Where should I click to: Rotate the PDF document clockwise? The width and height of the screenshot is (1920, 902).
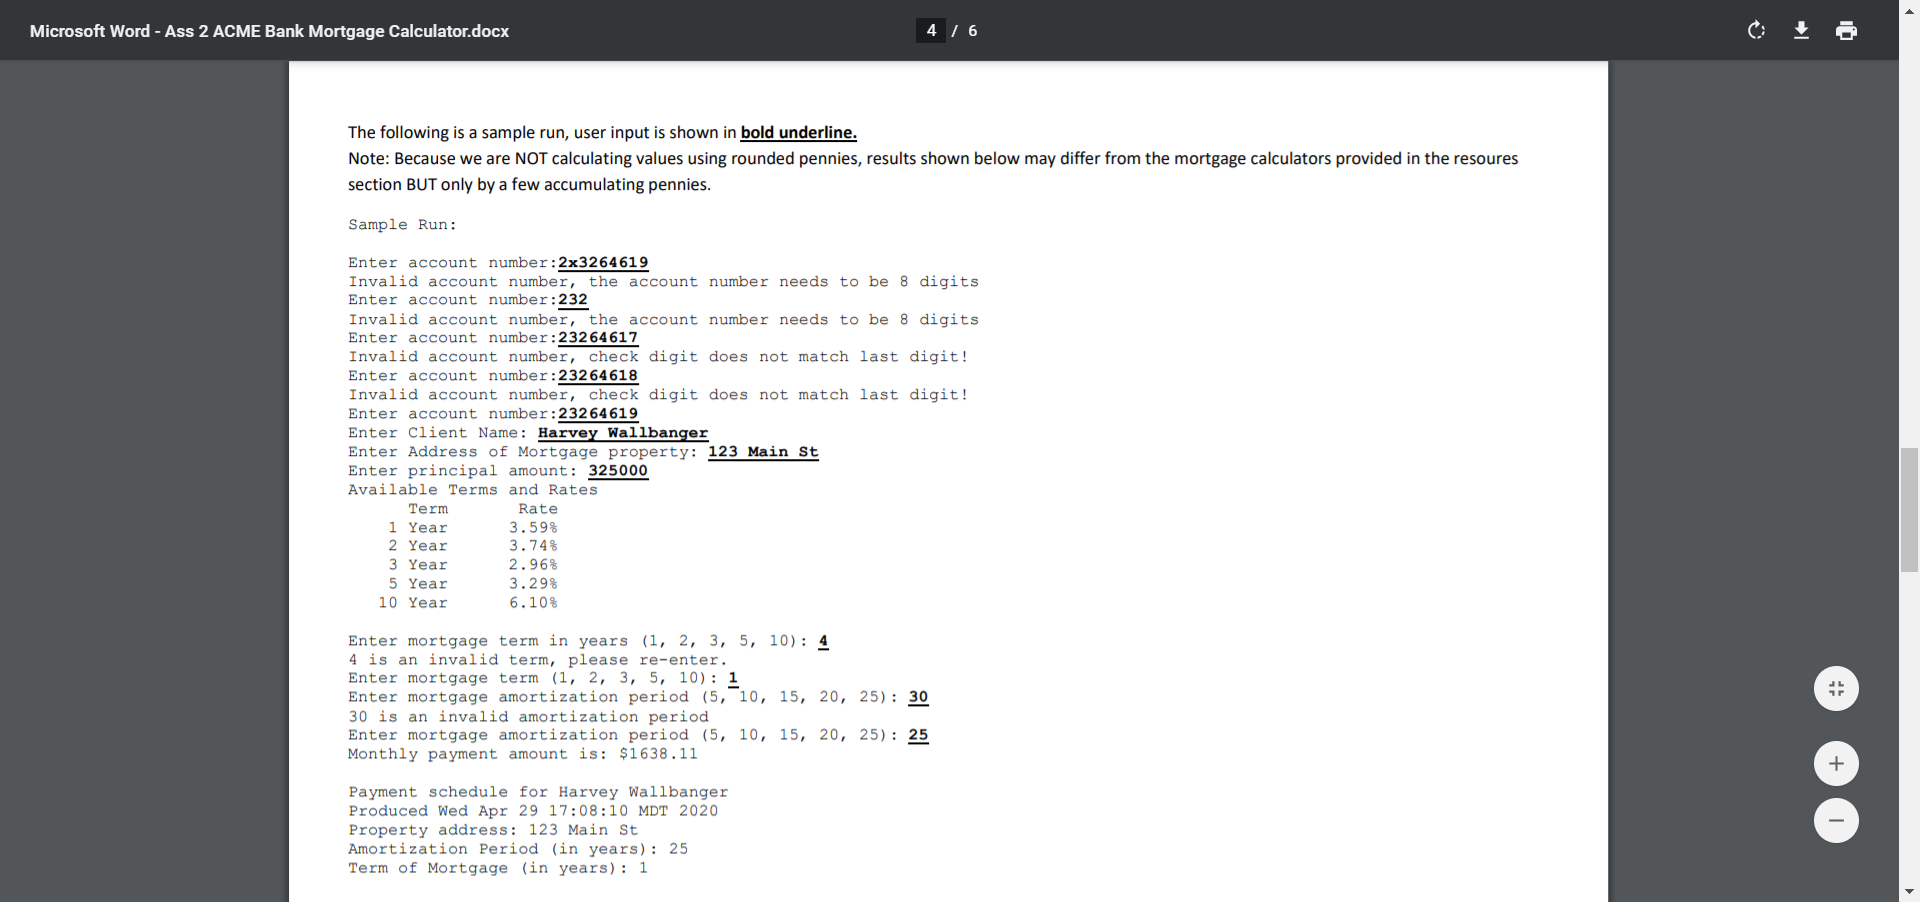click(1756, 31)
